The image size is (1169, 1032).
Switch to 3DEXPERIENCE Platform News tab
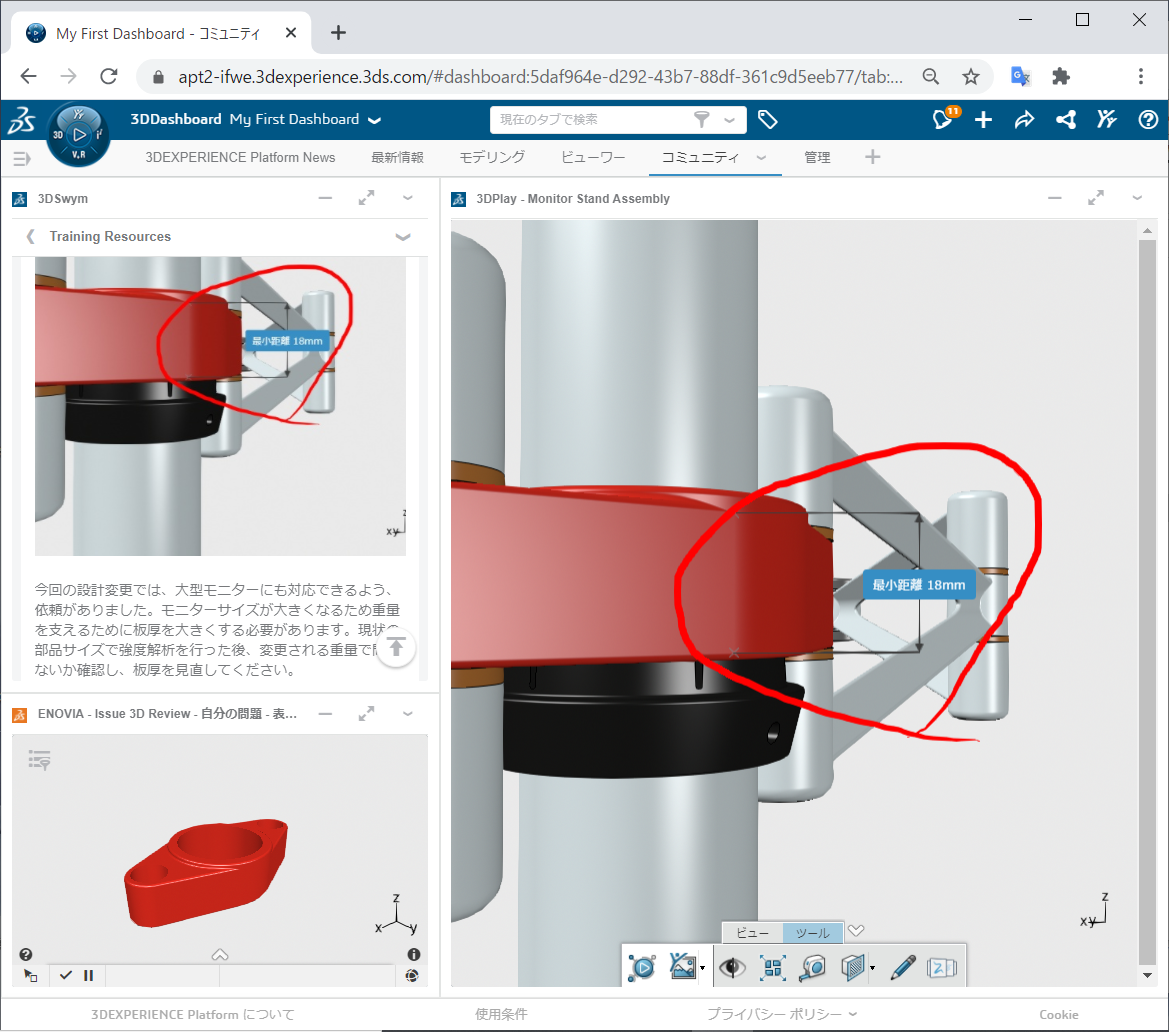pos(240,157)
